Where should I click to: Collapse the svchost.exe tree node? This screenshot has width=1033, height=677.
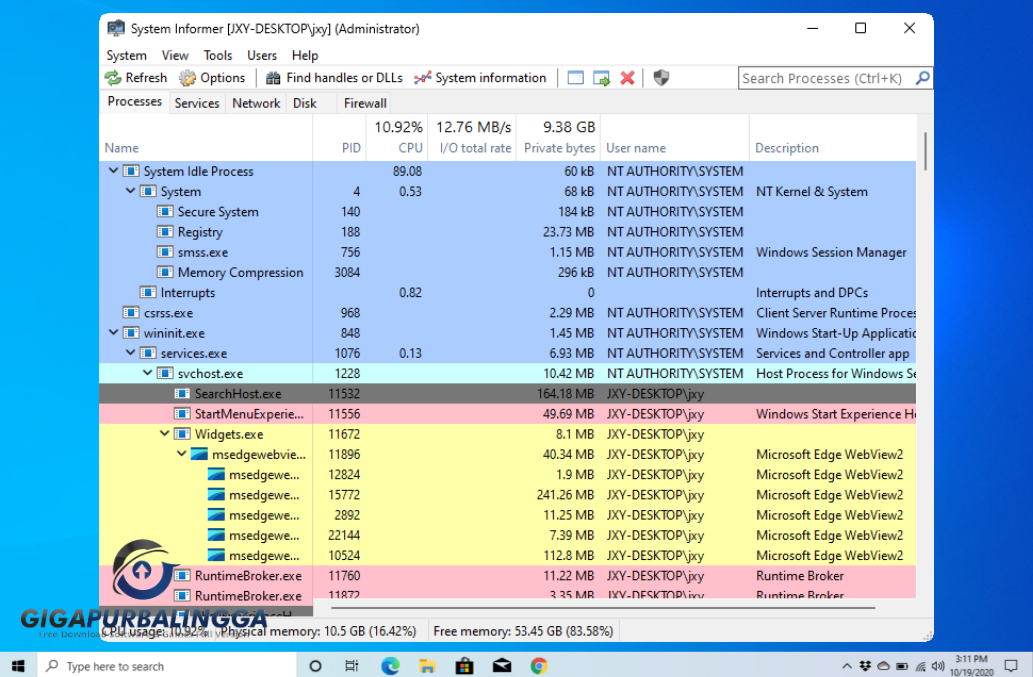pyautogui.click(x=148, y=373)
